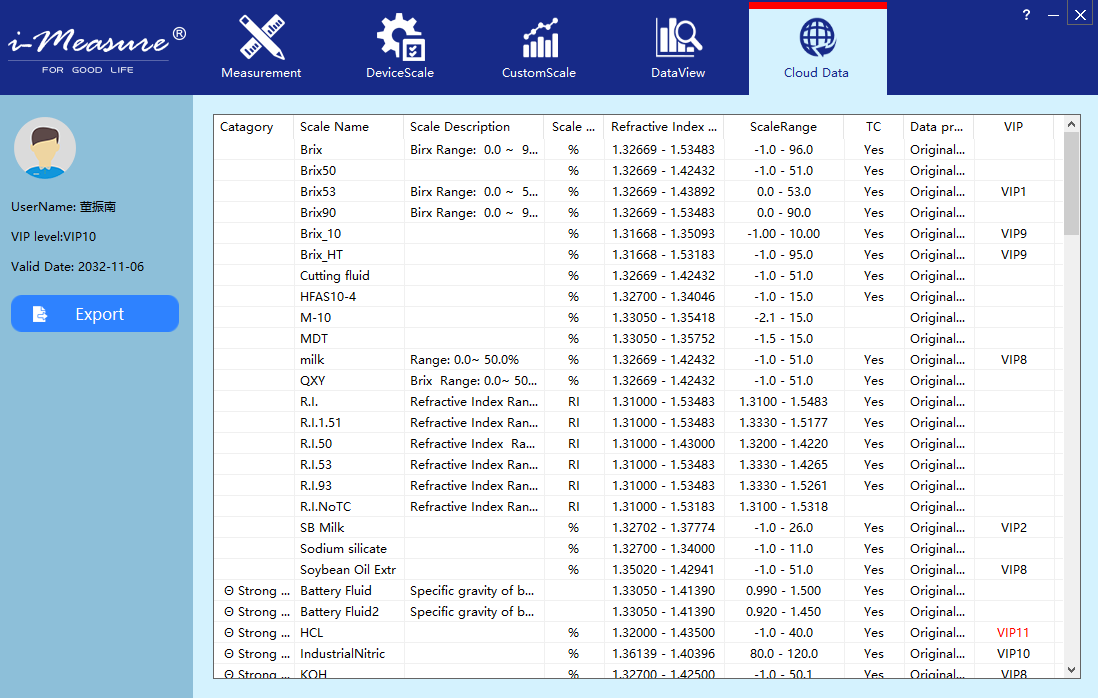Collapse the Strong group at Battery Fluid row
Image resolution: width=1098 pixels, height=698 pixels.
tap(229, 591)
